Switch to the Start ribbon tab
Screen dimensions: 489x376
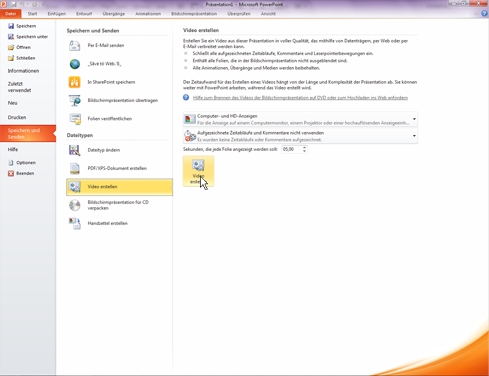[x=32, y=14]
